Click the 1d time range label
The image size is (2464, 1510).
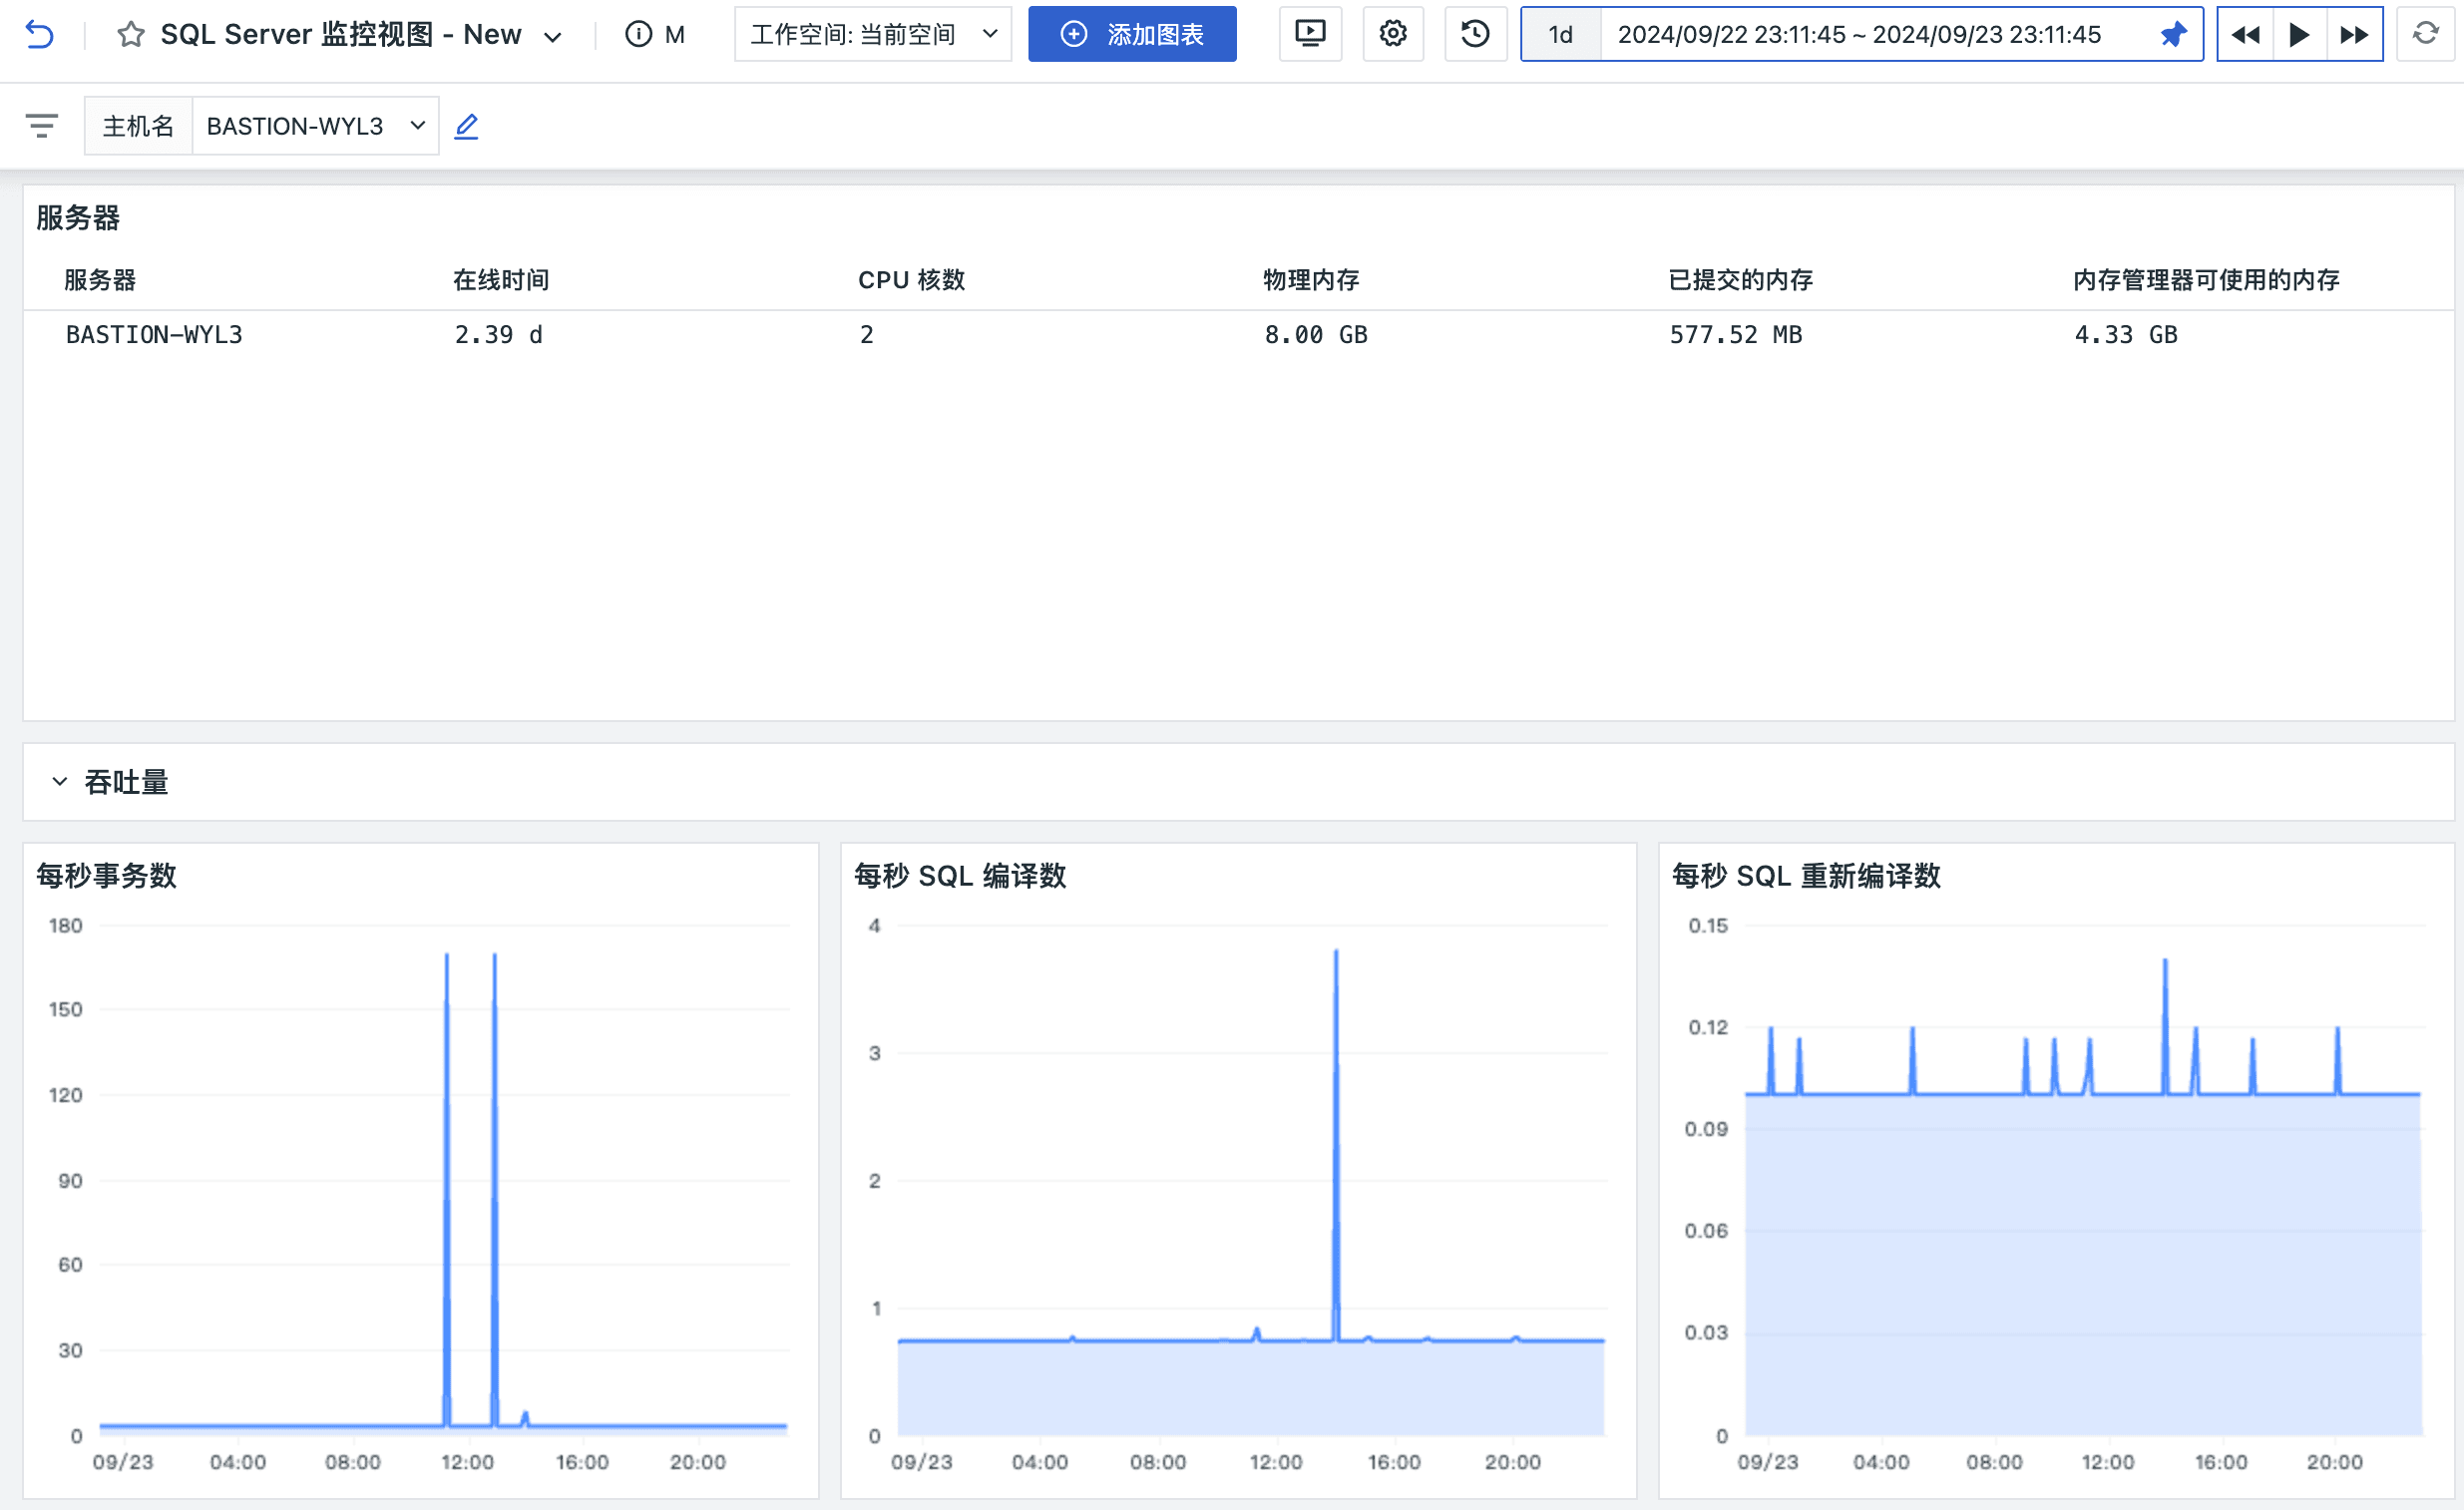pos(1561,34)
